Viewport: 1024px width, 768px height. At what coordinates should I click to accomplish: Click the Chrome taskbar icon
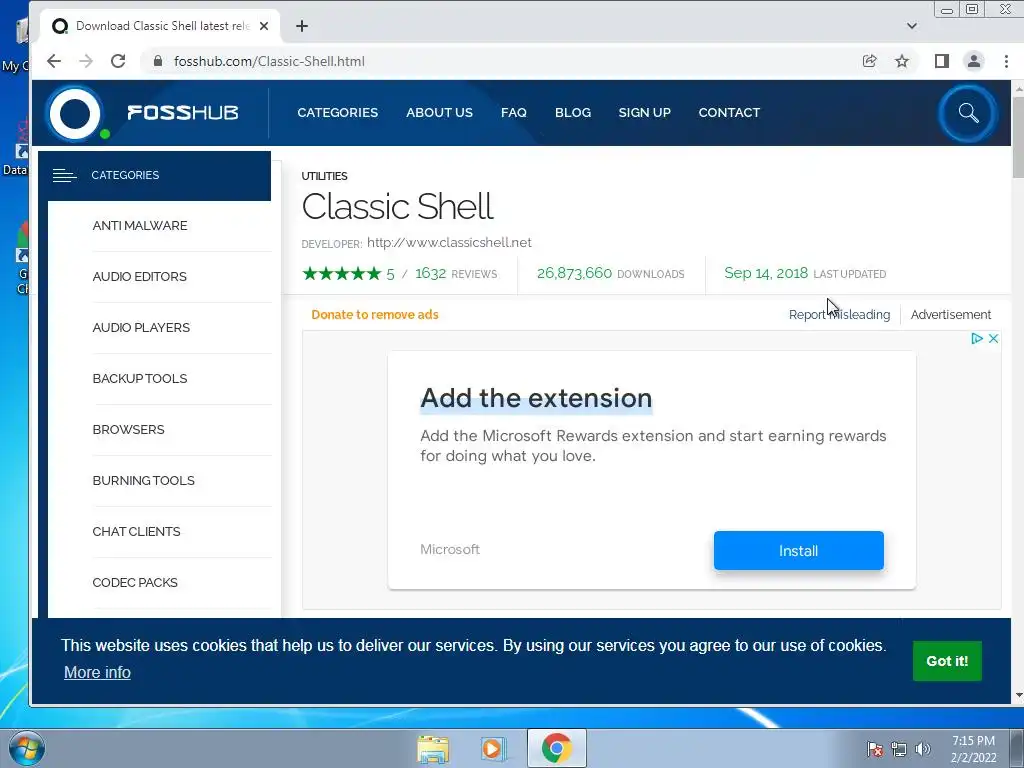[556, 748]
